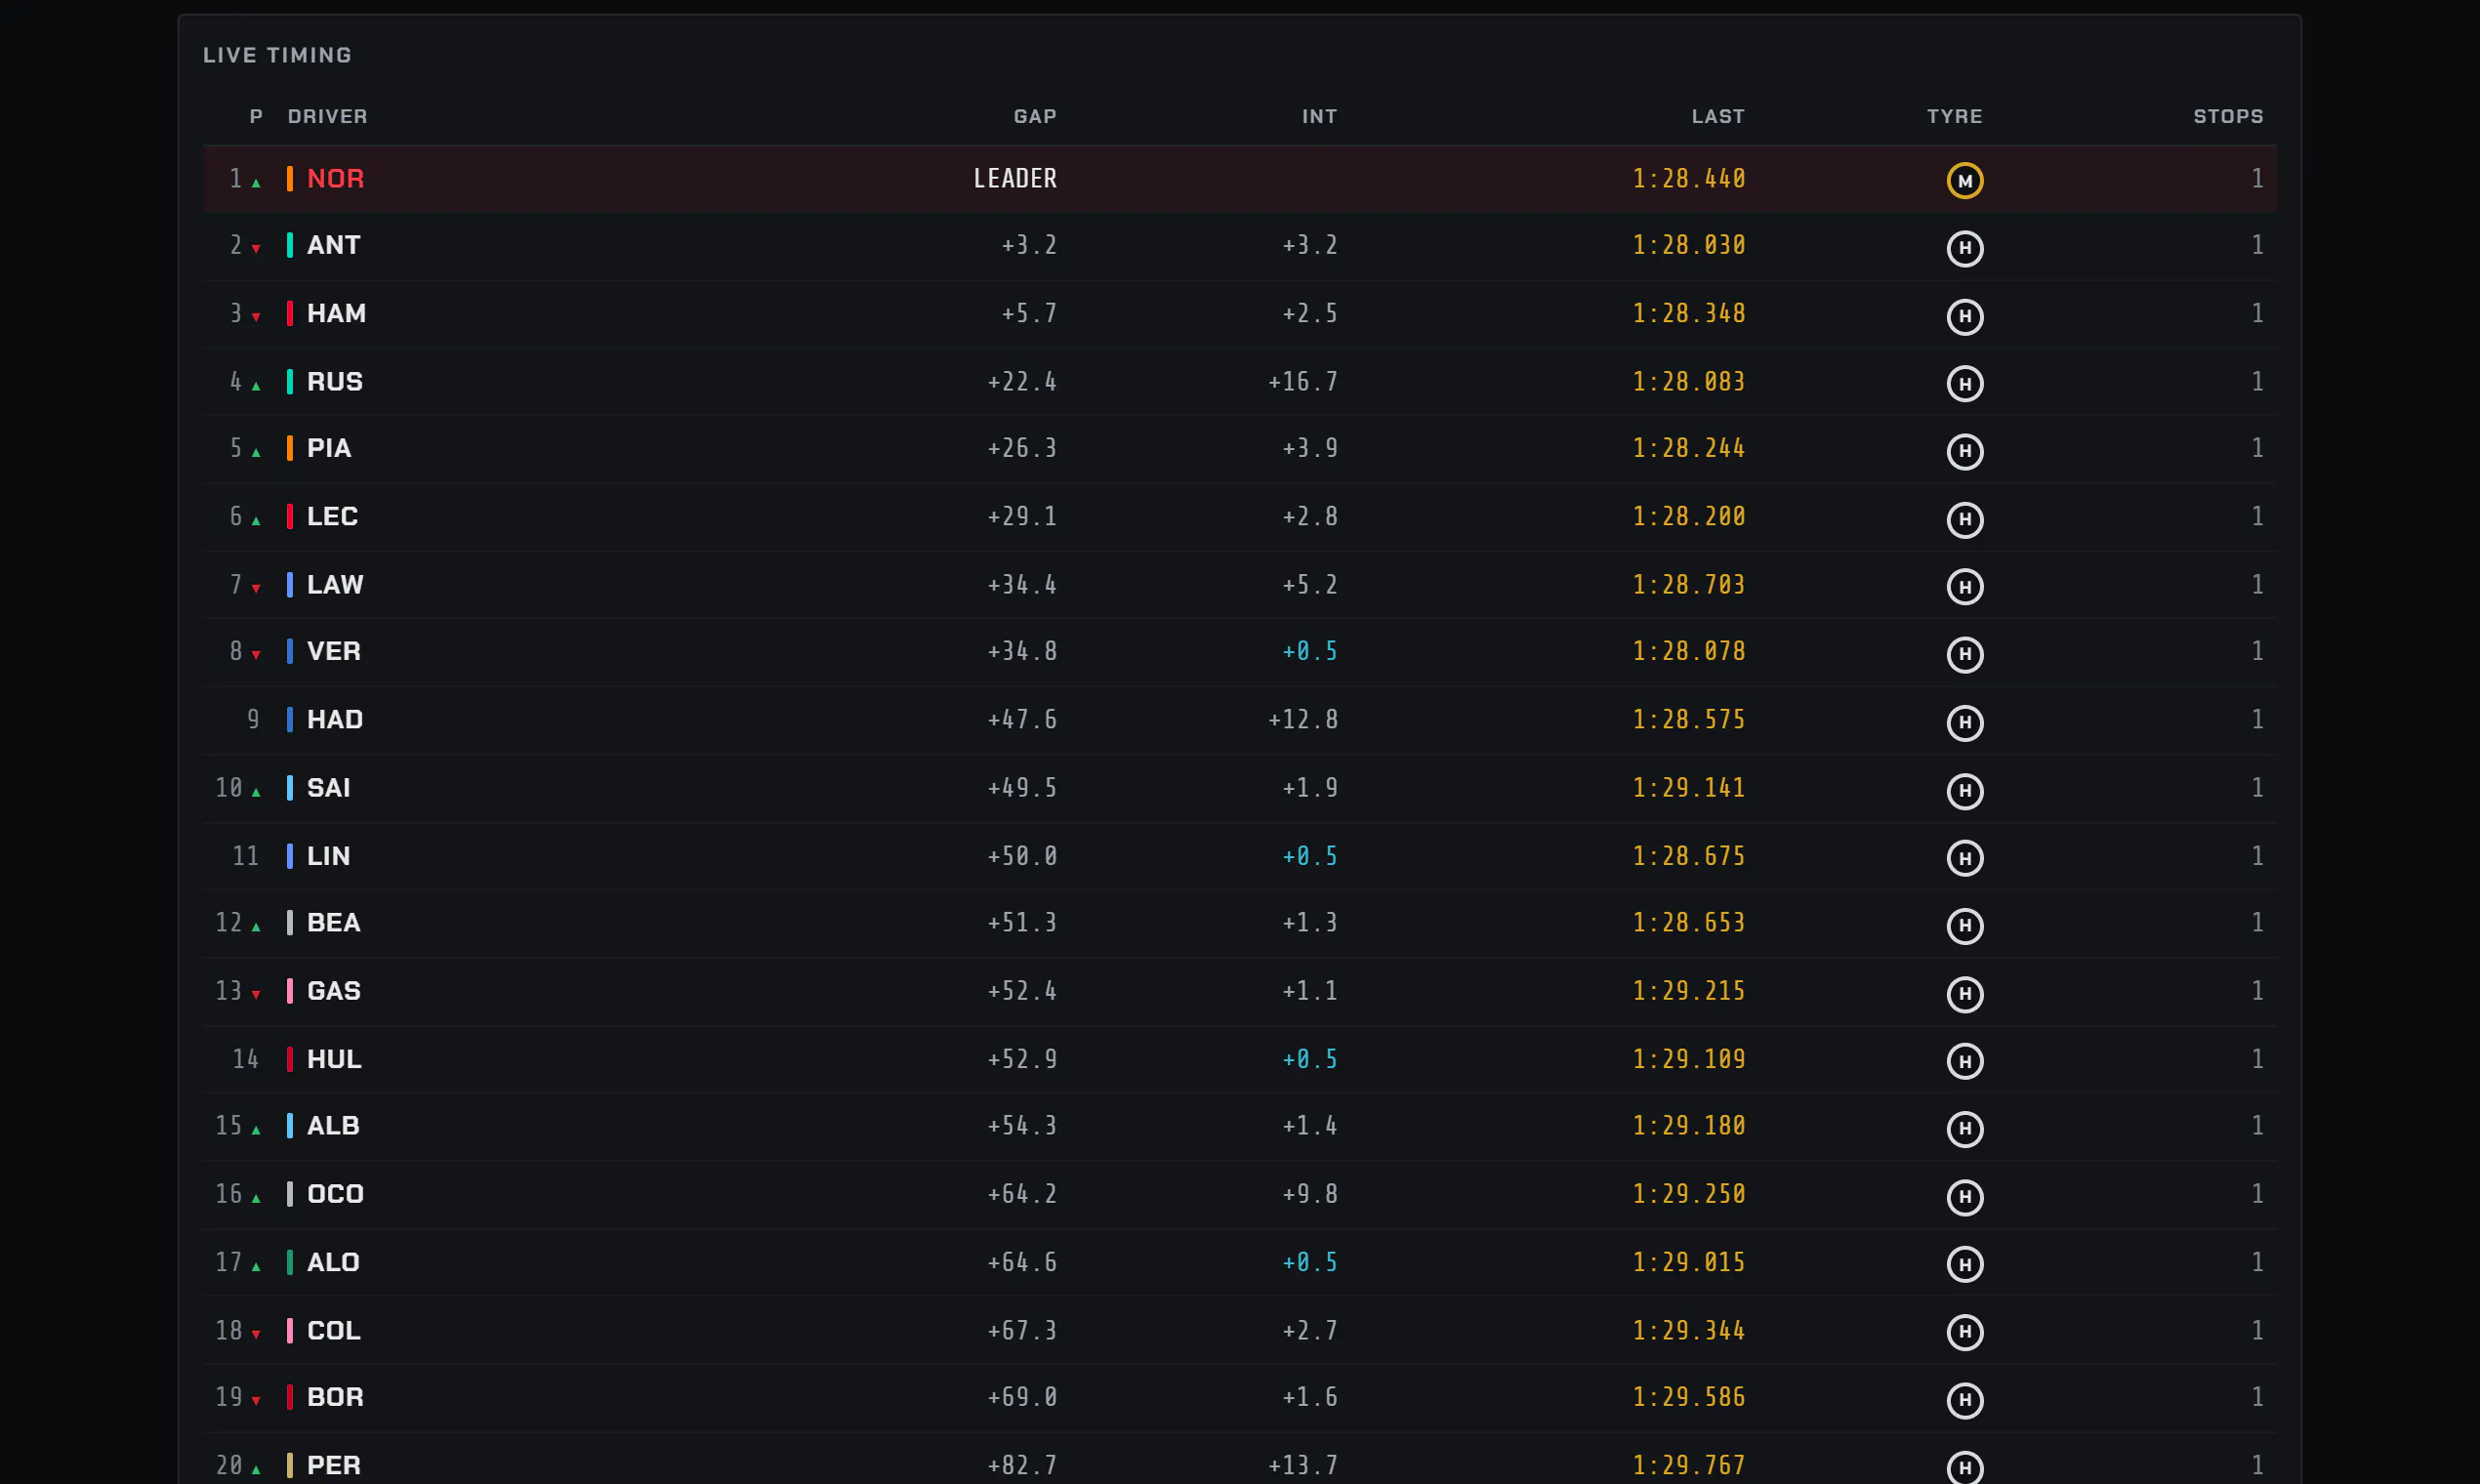
Task: Click the last lap time 1:29.344 for COL
Action: tap(1689, 1331)
